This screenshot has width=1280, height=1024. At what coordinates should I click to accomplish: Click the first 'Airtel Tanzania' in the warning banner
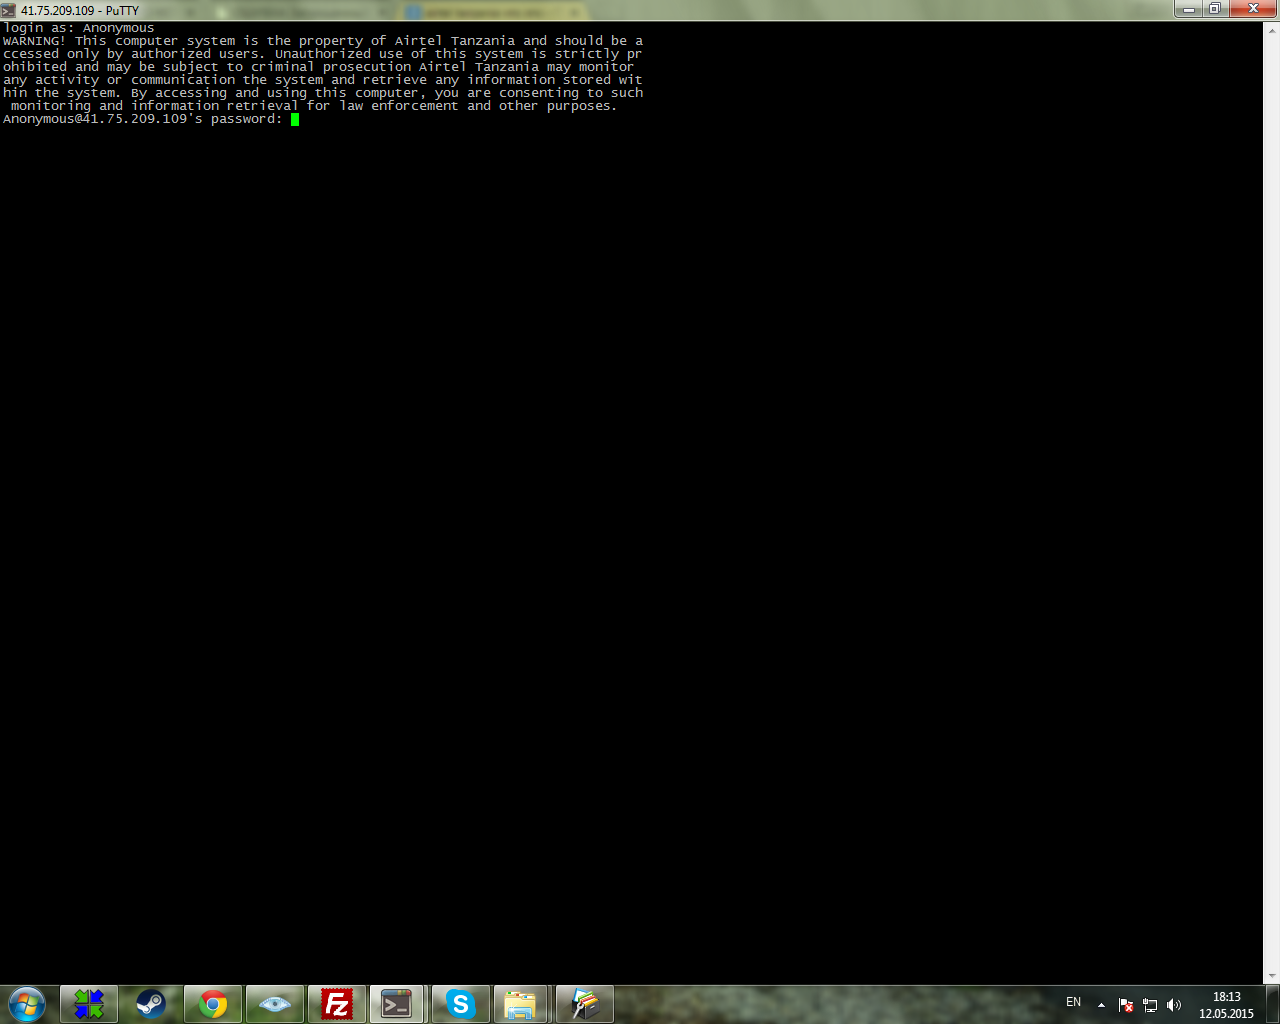coord(455,41)
